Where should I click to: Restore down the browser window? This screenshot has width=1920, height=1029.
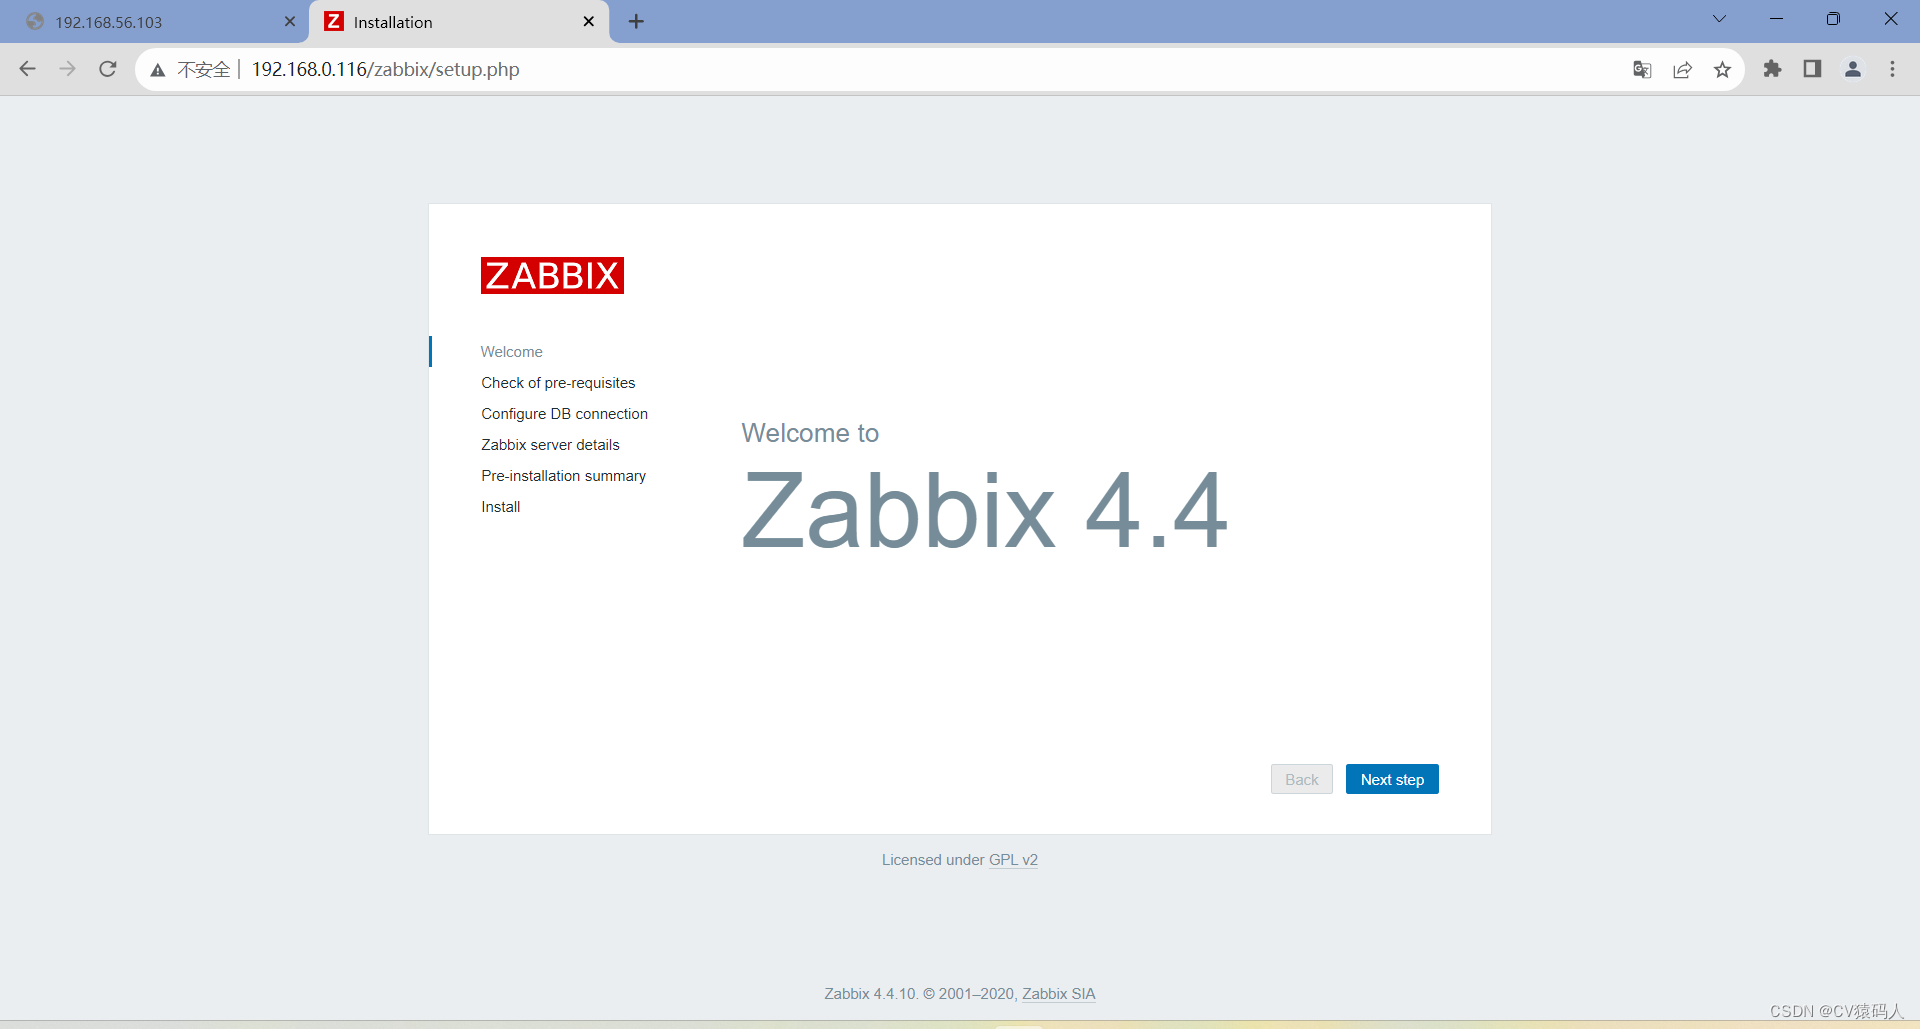click(1833, 19)
